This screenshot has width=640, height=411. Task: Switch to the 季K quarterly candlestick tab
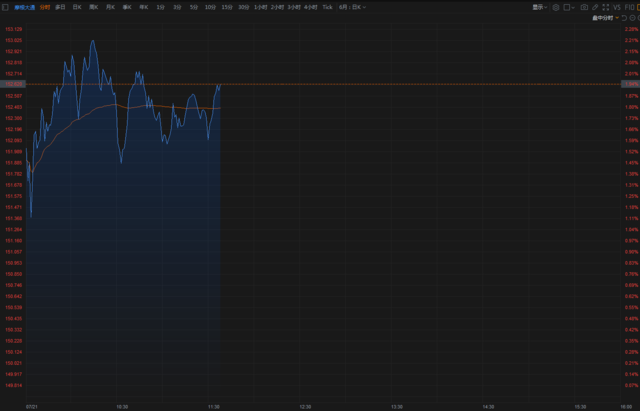click(x=127, y=7)
